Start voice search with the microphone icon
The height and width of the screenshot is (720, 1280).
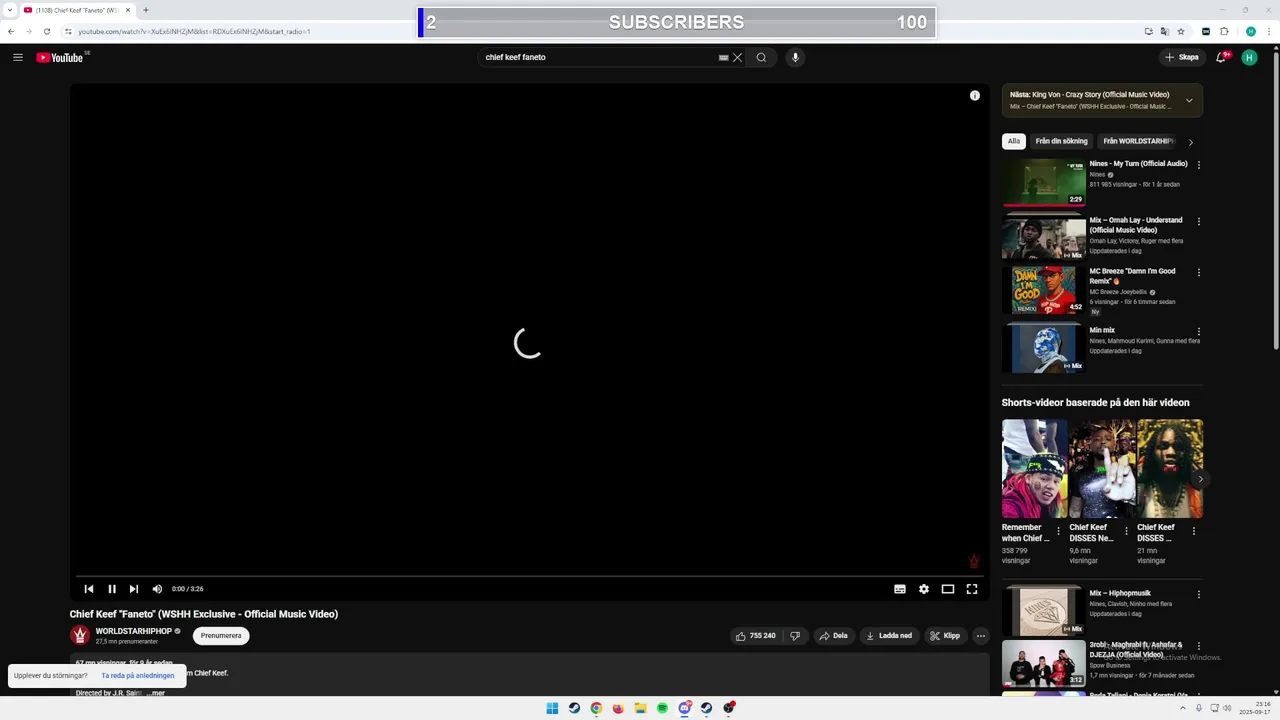pyautogui.click(x=796, y=57)
